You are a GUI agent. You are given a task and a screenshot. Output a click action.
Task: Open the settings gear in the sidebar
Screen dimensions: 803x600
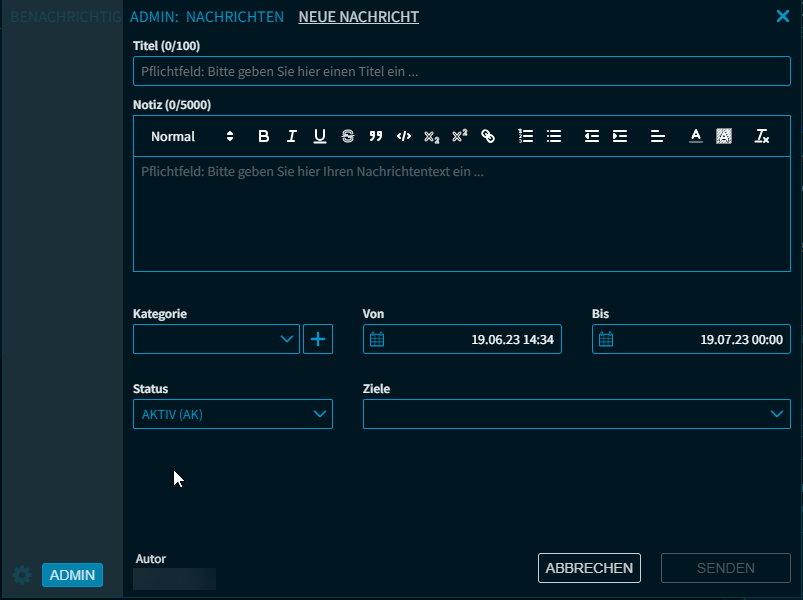[22, 575]
